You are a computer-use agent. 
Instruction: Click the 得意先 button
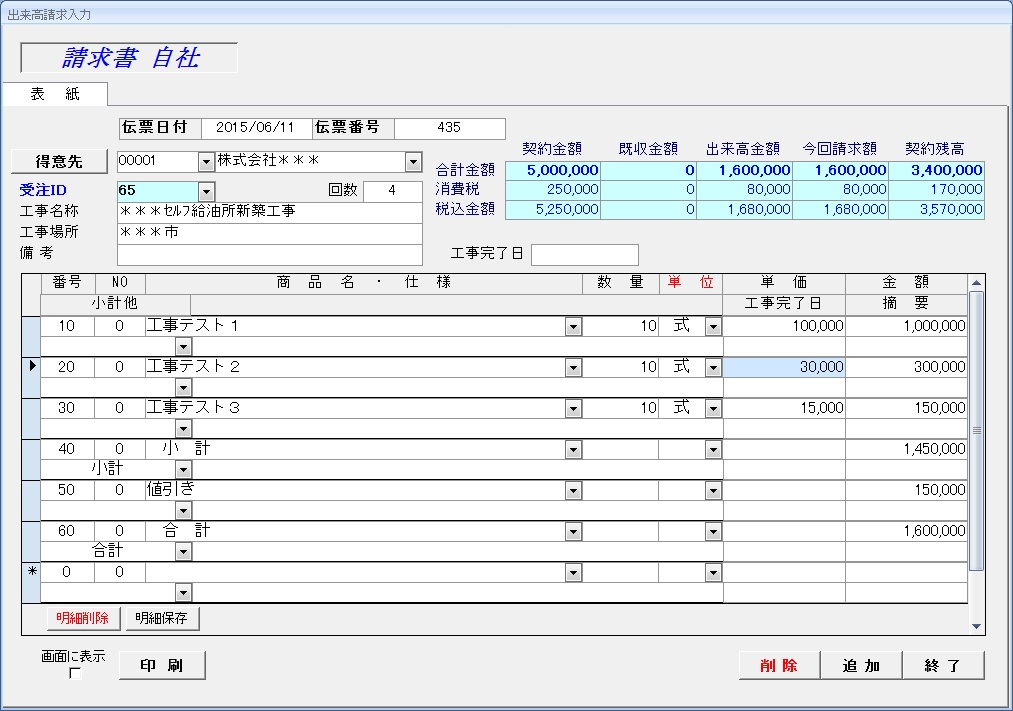pos(59,161)
